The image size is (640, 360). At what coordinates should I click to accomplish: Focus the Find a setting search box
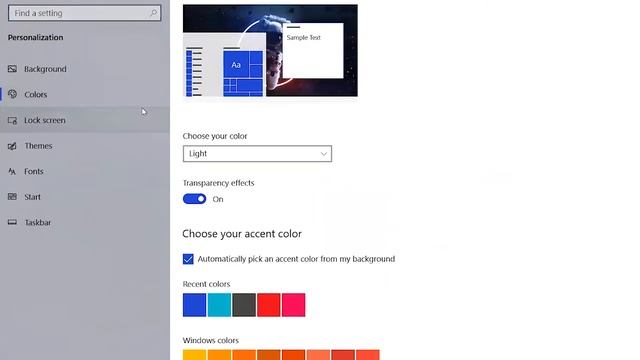click(x=84, y=13)
